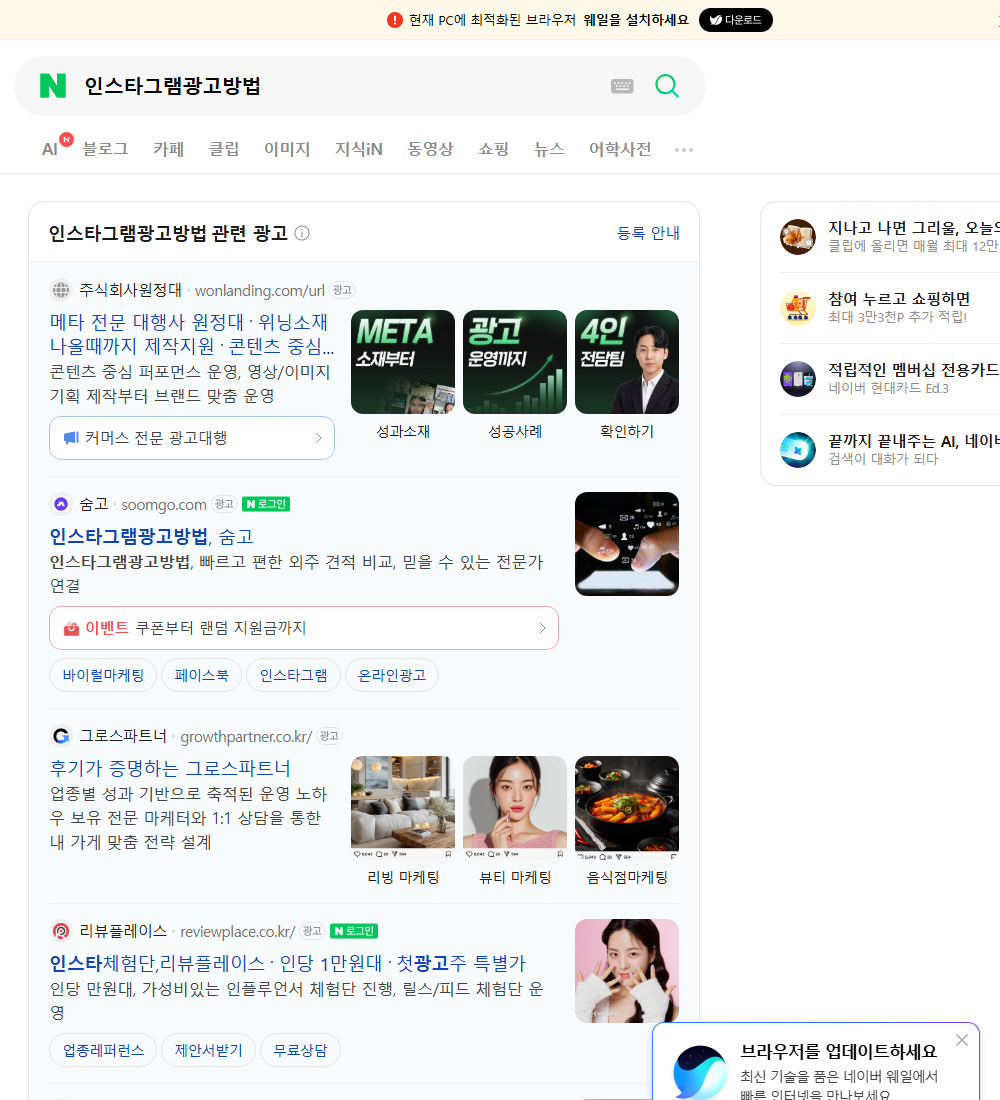Viewport: 1000px width, 1100px height.
Task: Open the 확인하기 caption link
Action: [x=627, y=431]
